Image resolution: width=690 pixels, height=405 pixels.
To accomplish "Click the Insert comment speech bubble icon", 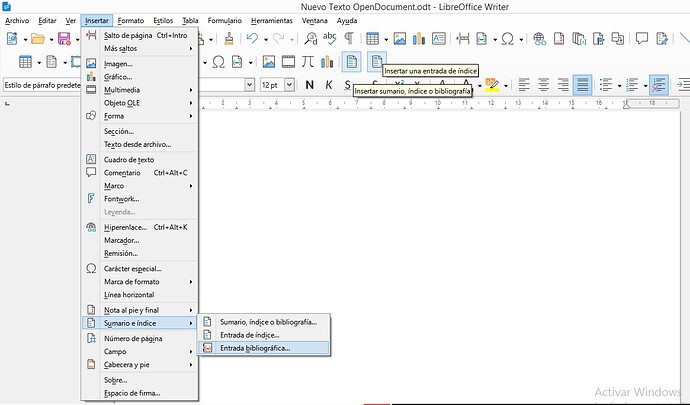I will point(642,39).
